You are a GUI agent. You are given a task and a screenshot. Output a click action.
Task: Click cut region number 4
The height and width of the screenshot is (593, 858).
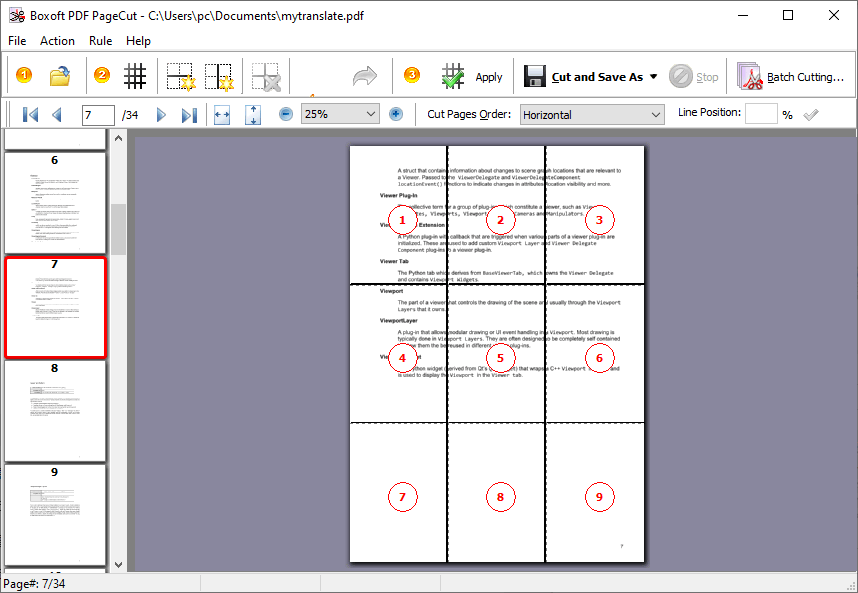[x=402, y=358]
